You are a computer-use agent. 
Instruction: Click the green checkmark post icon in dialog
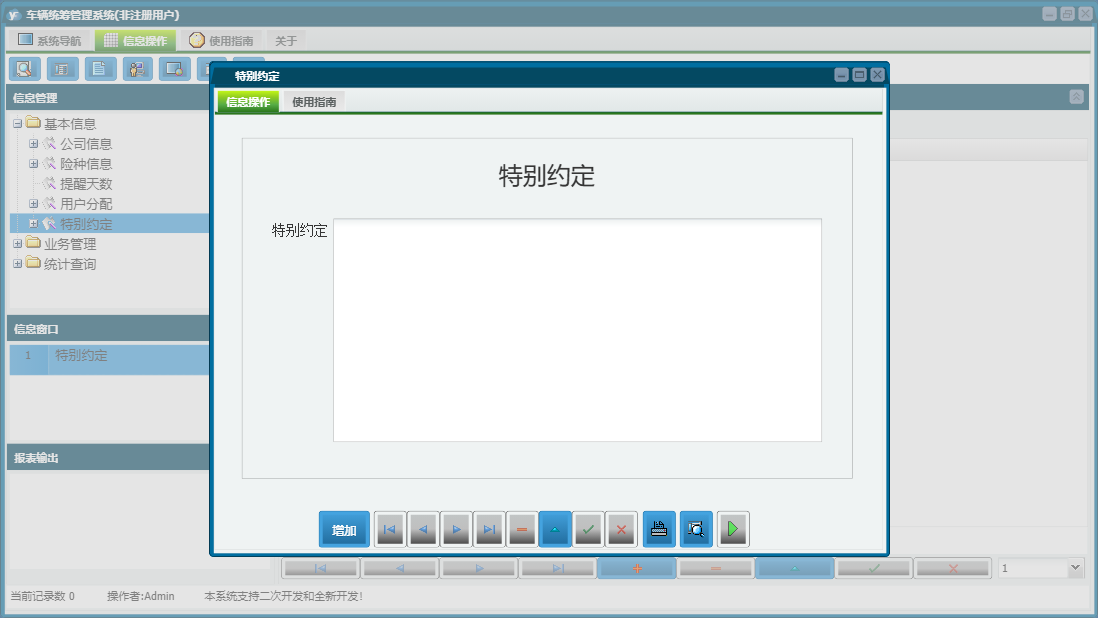click(588, 529)
